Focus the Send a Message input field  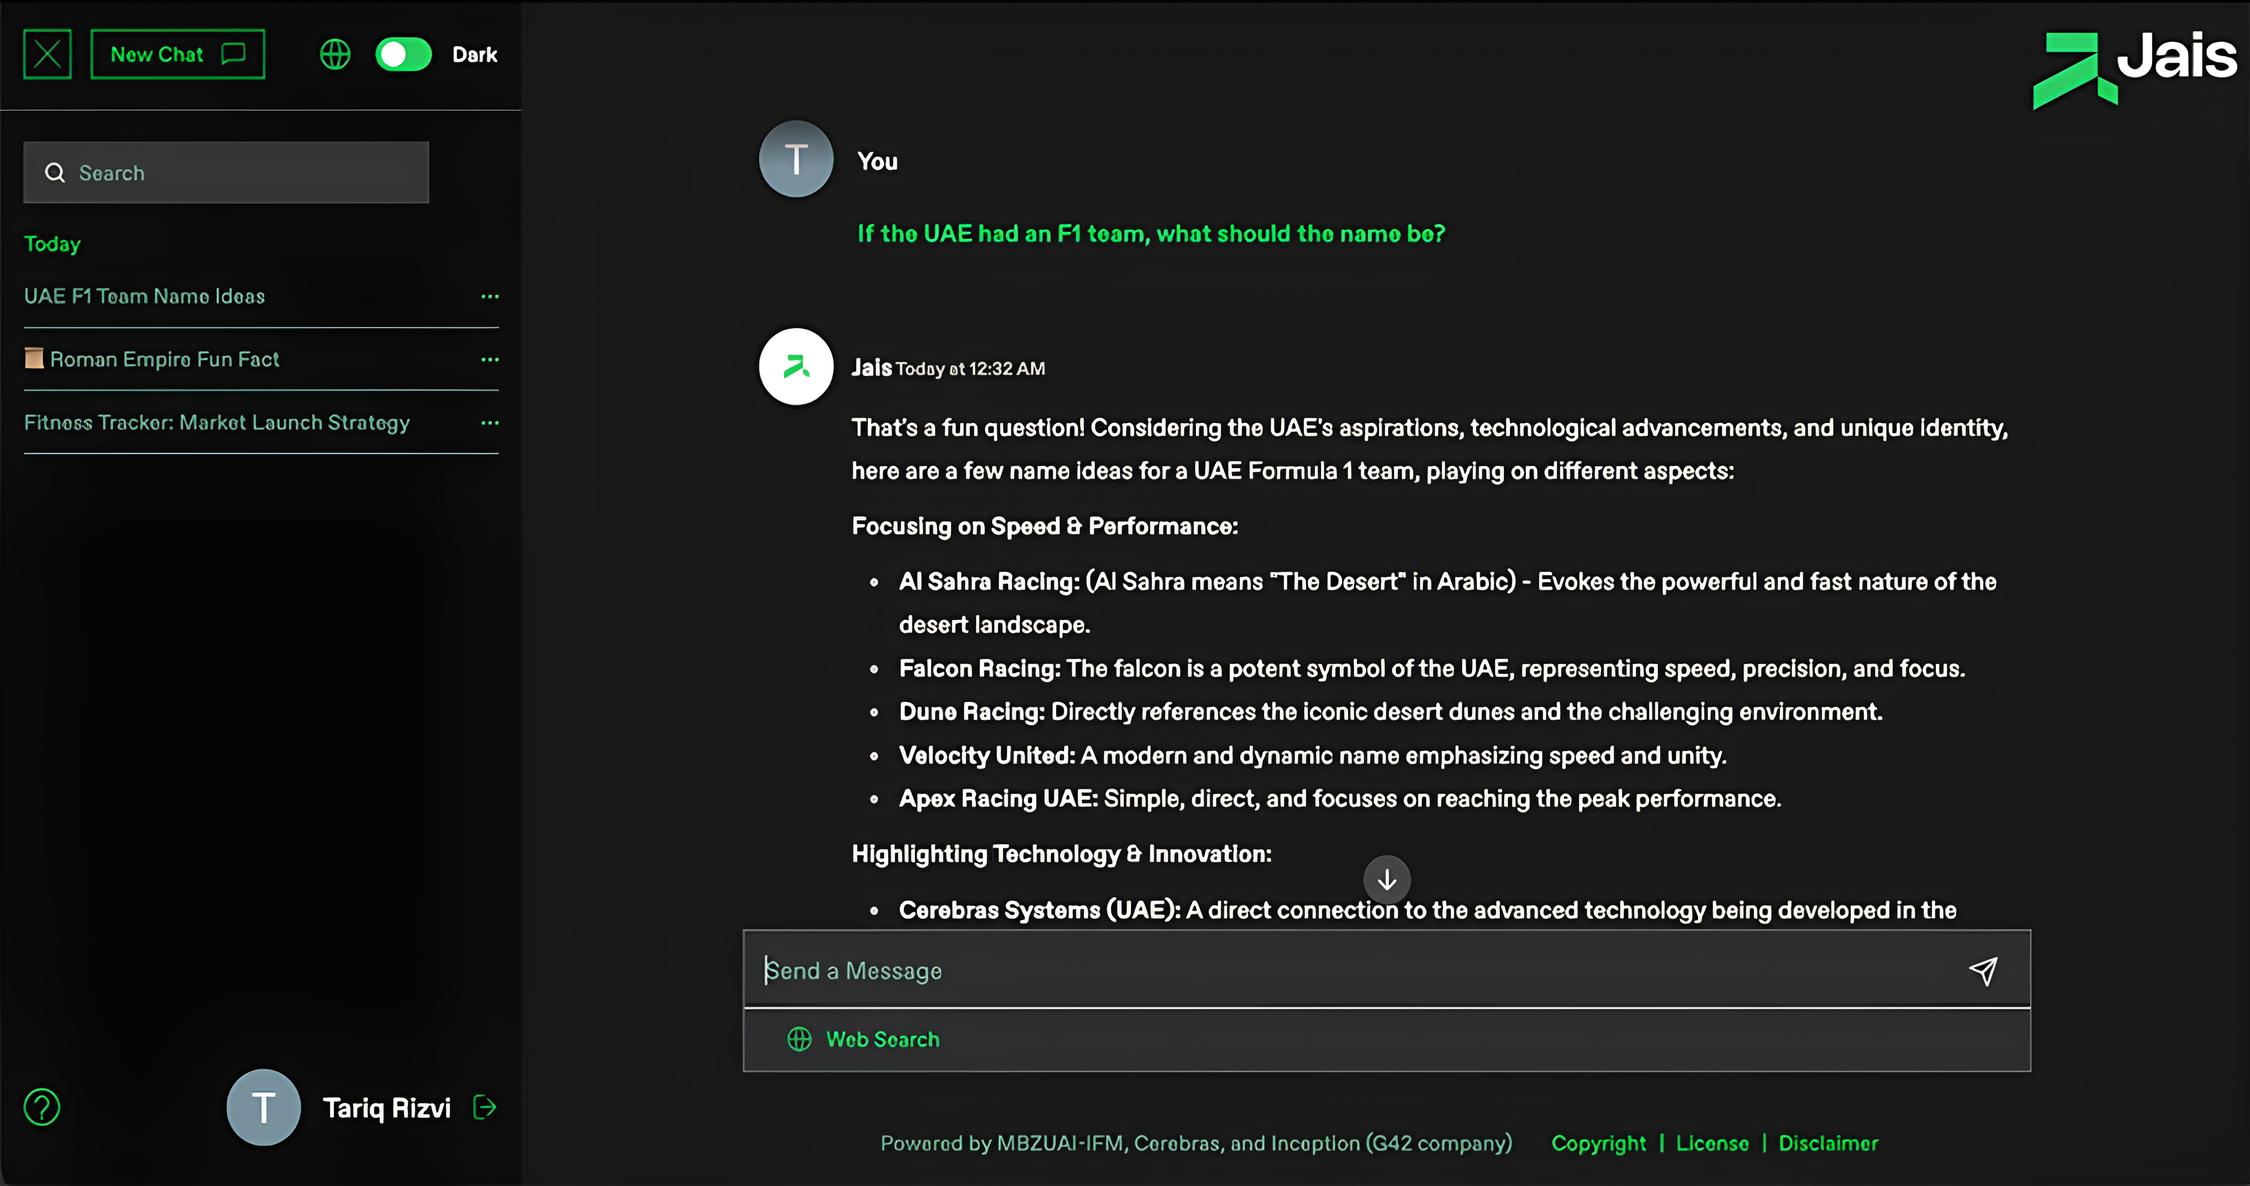[1350, 970]
